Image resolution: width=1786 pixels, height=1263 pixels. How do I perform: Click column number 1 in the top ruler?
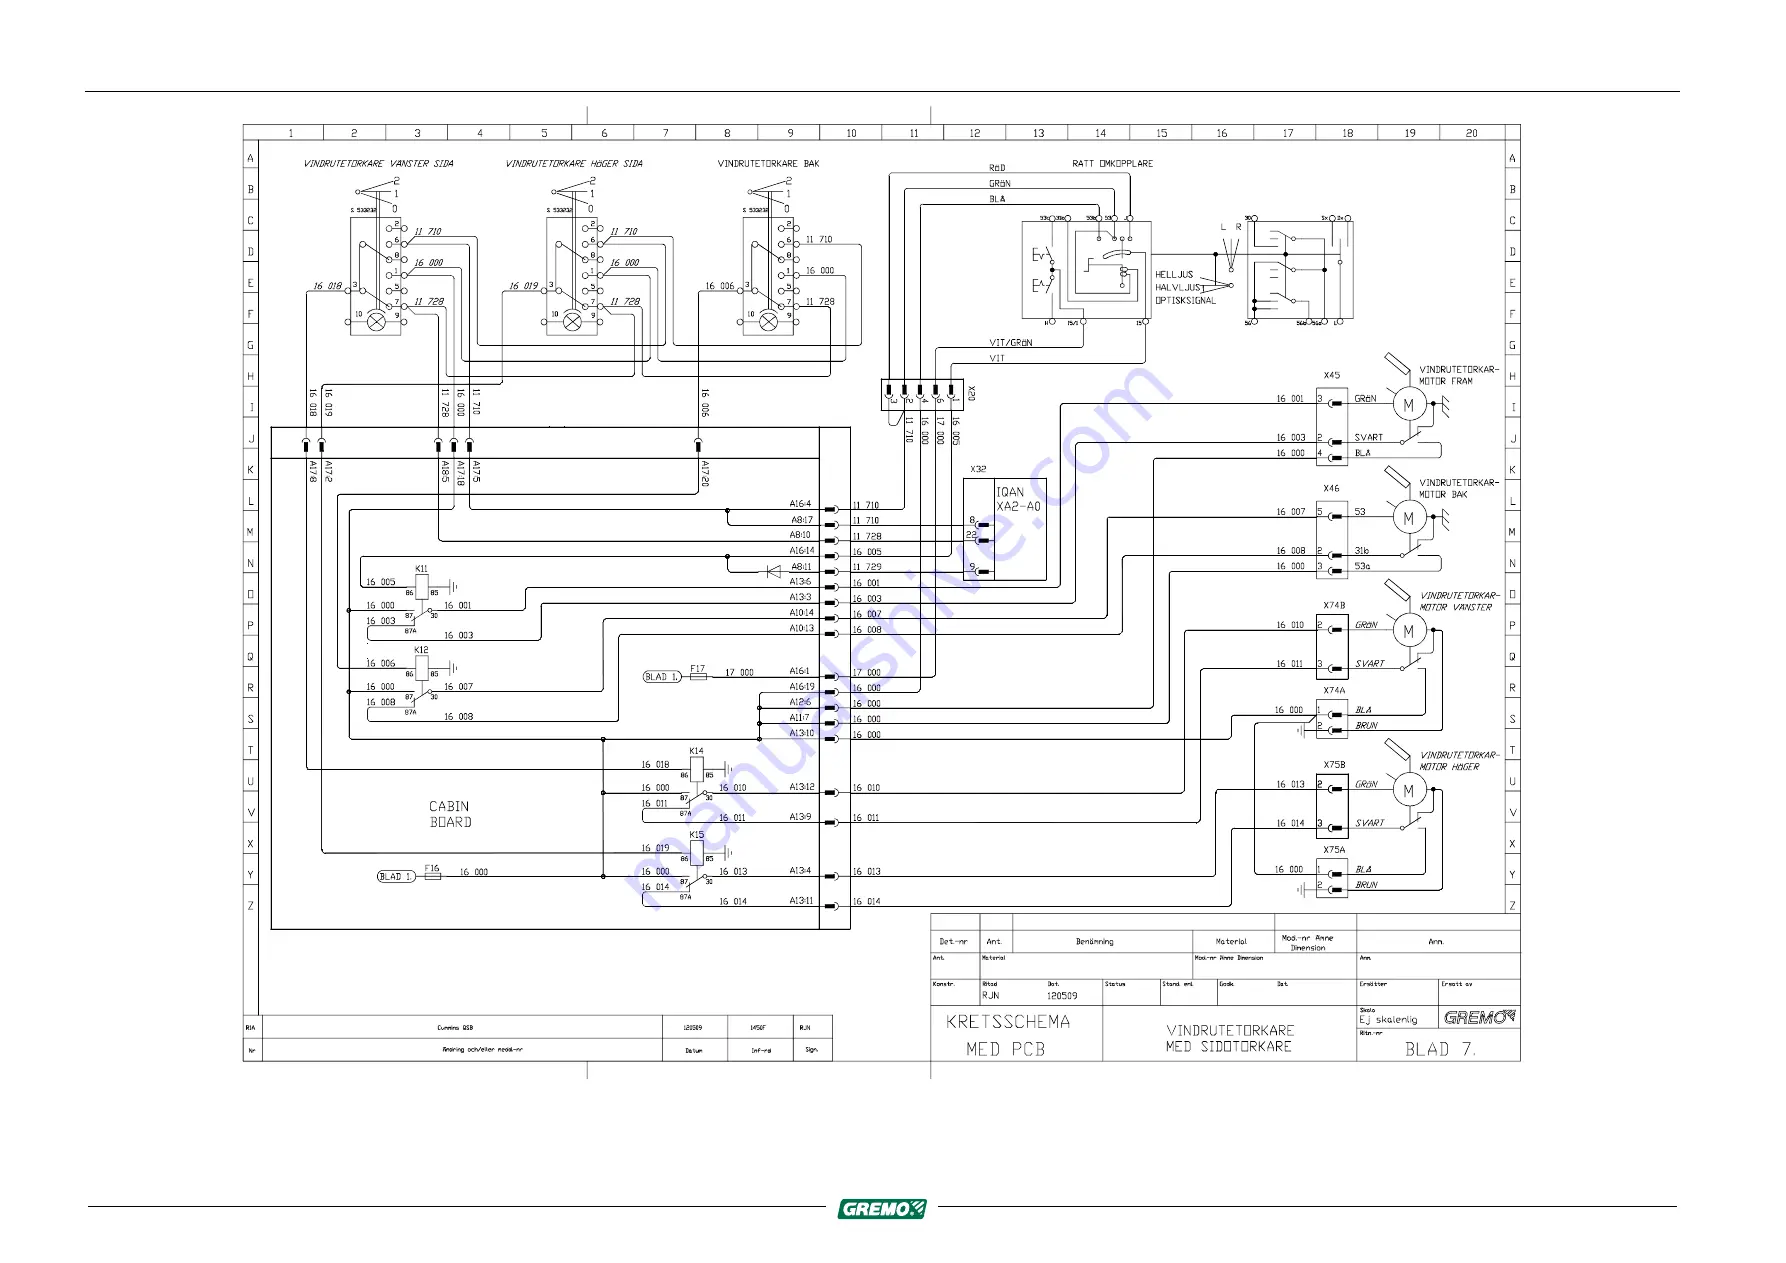pos(290,133)
